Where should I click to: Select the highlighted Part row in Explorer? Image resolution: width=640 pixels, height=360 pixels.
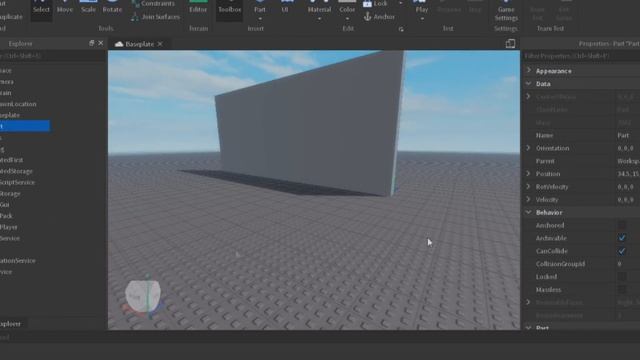coord(24,126)
